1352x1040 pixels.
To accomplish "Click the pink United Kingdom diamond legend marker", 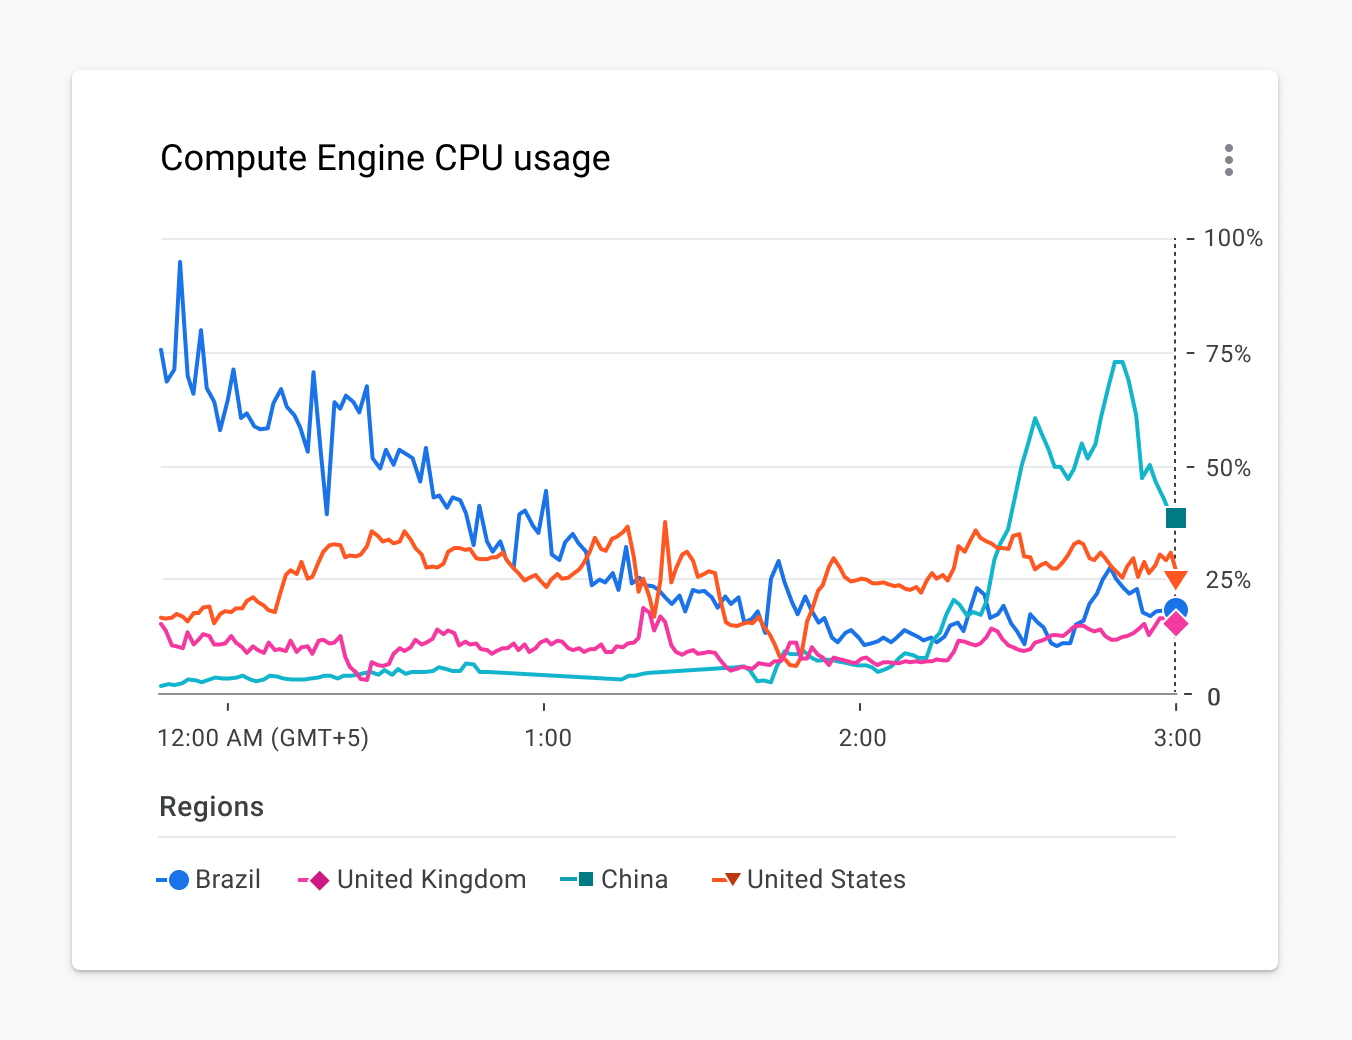I will (318, 879).
